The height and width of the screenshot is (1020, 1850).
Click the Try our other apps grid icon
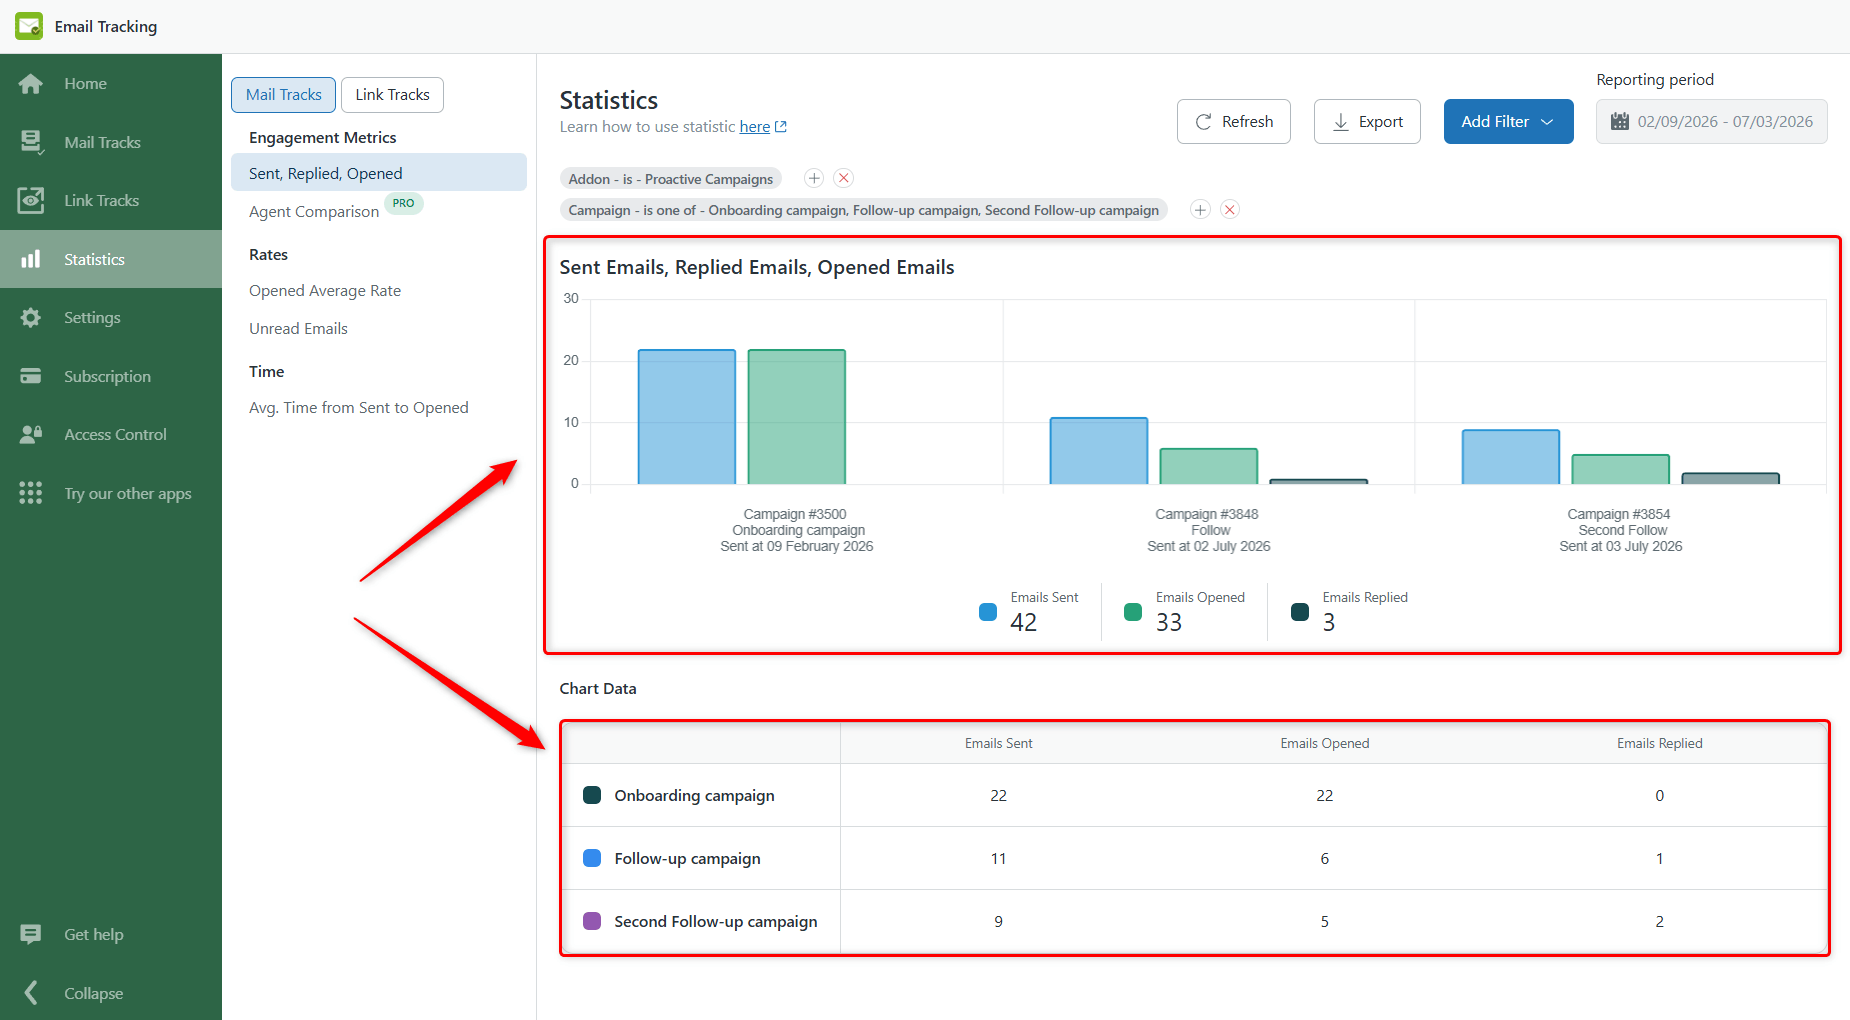pos(31,493)
